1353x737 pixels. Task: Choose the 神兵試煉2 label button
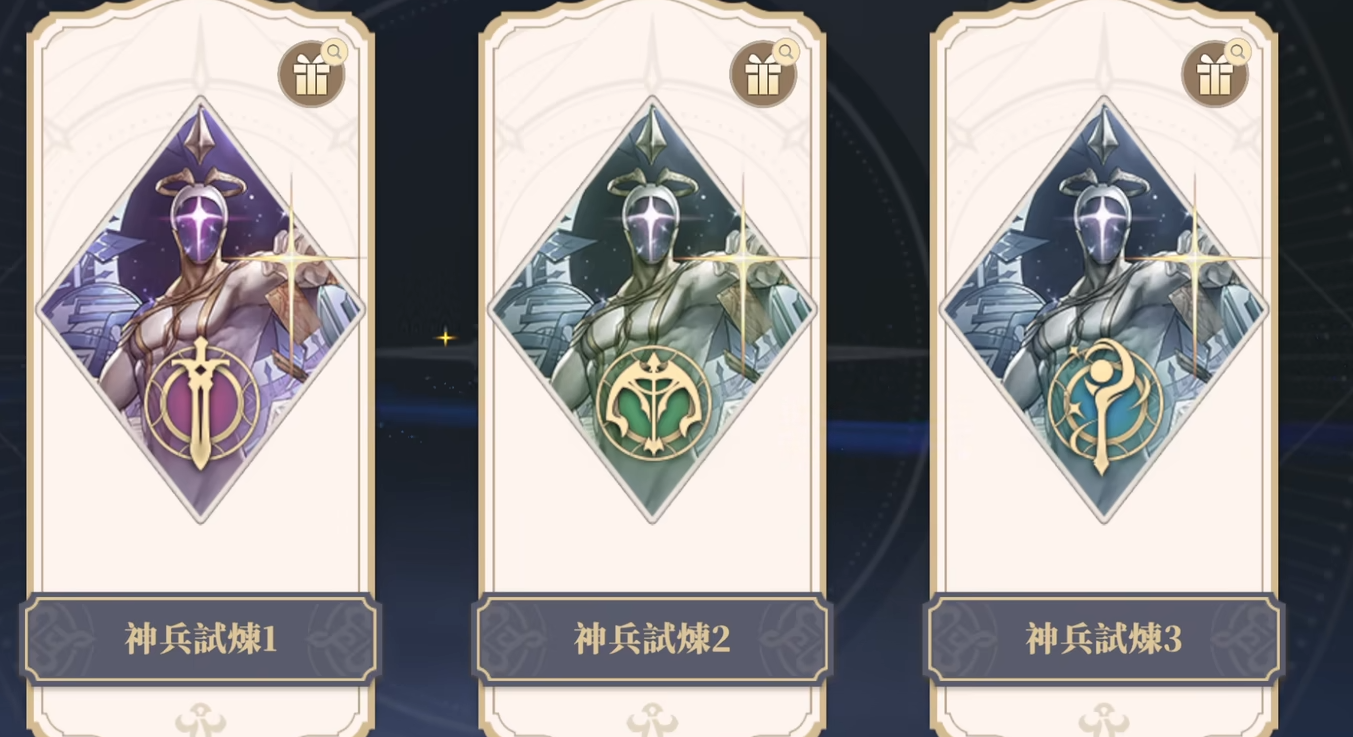652,638
